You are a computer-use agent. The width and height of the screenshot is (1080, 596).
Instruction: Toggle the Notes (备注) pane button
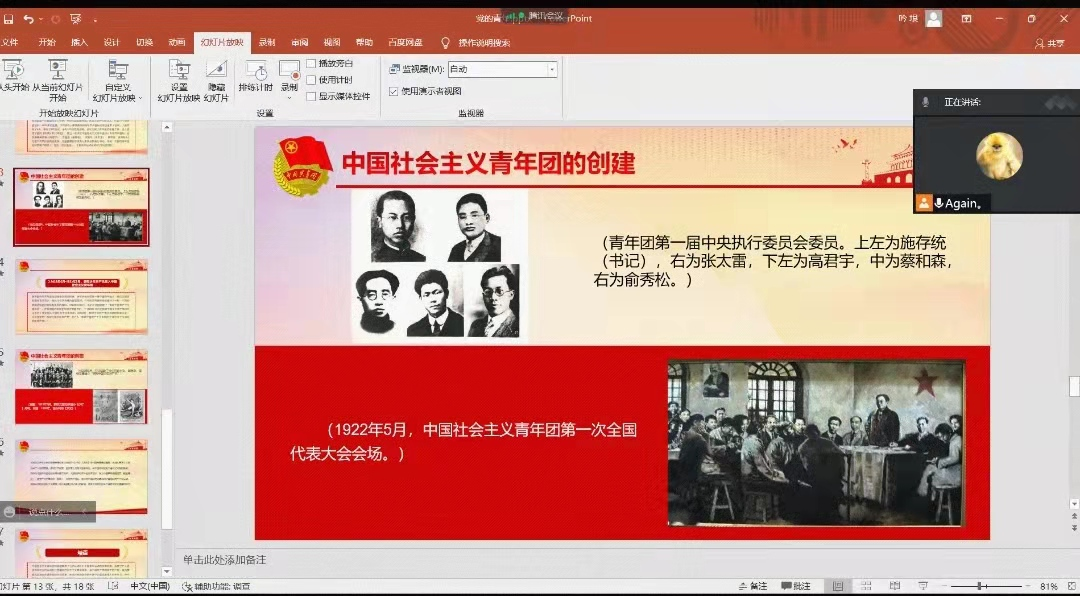tap(752, 586)
